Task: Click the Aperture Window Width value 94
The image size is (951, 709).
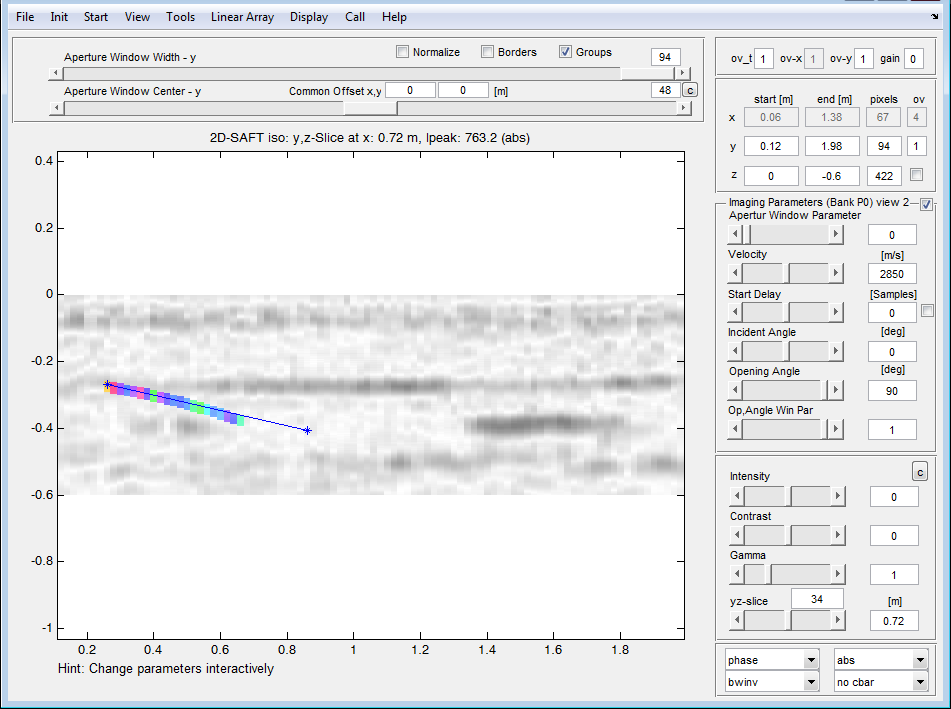Action: coord(665,56)
